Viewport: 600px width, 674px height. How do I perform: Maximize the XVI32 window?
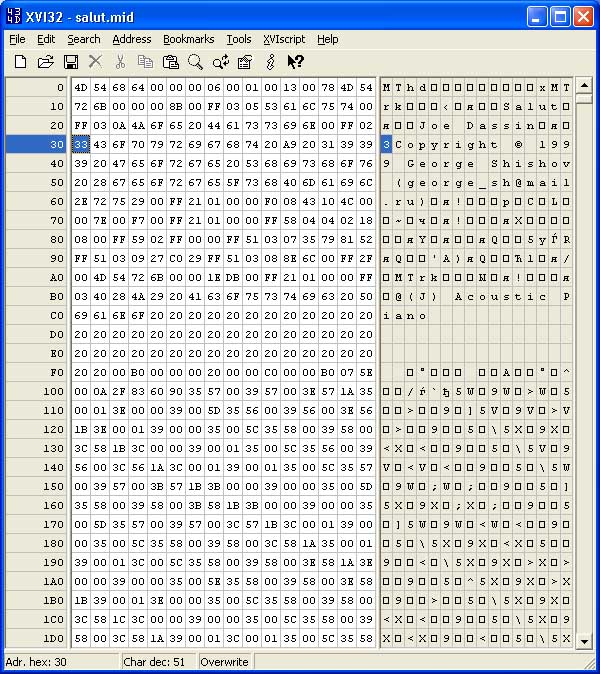(x=560, y=17)
